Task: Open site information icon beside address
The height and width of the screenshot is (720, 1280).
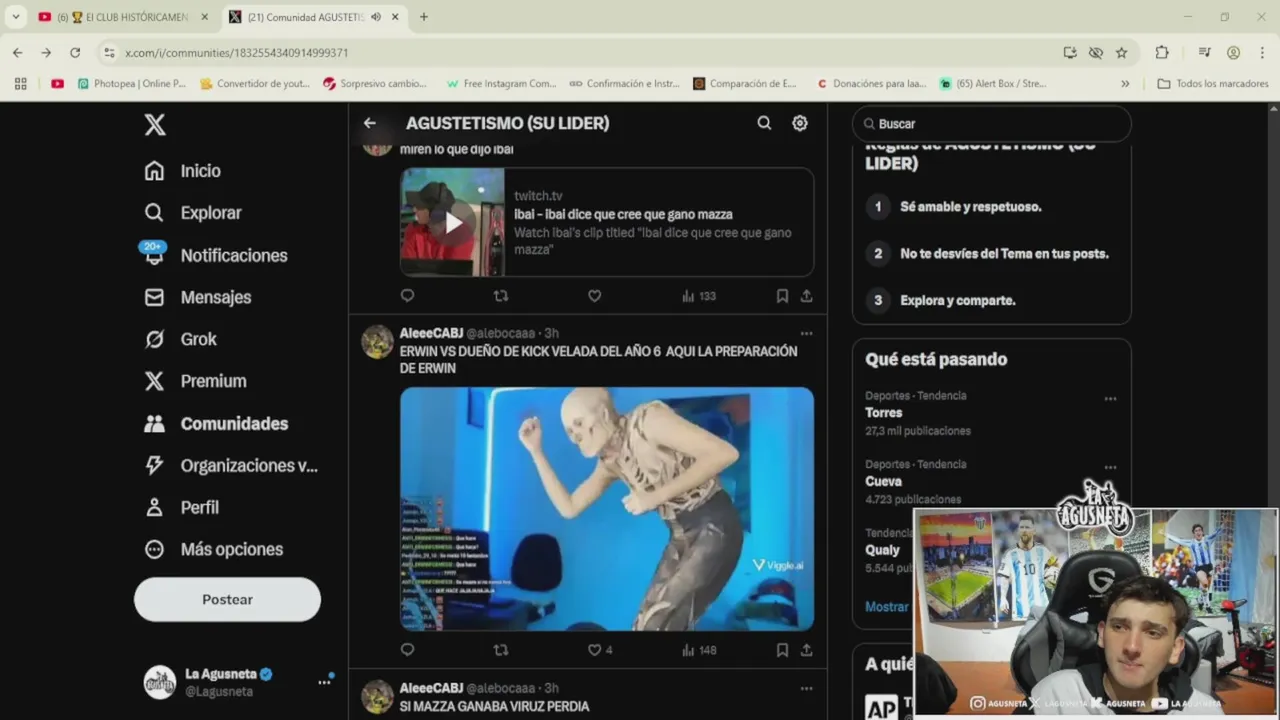Action: click(109, 52)
